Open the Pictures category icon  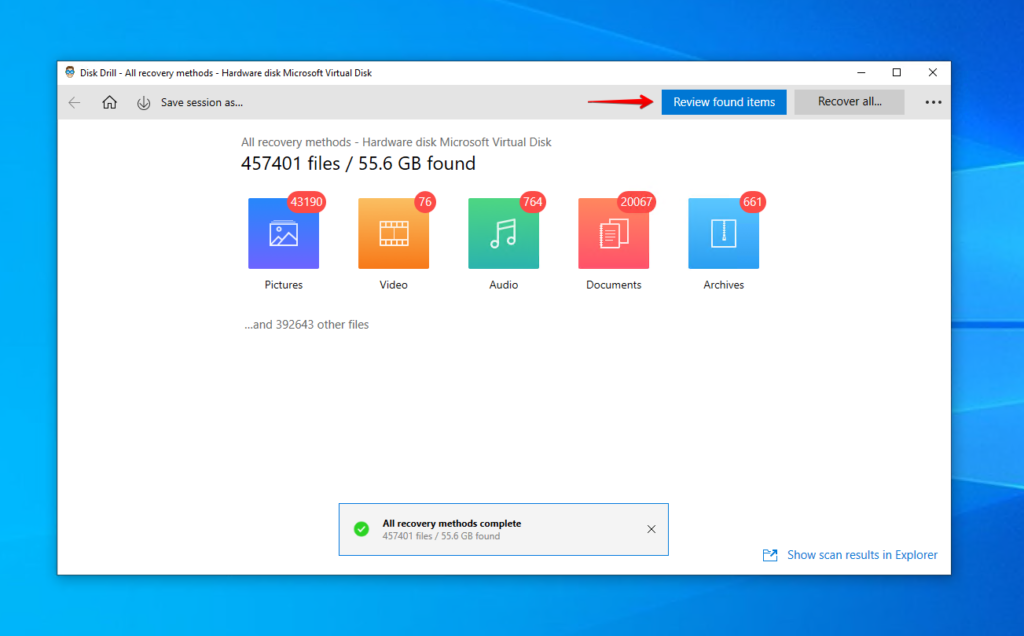click(x=283, y=232)
